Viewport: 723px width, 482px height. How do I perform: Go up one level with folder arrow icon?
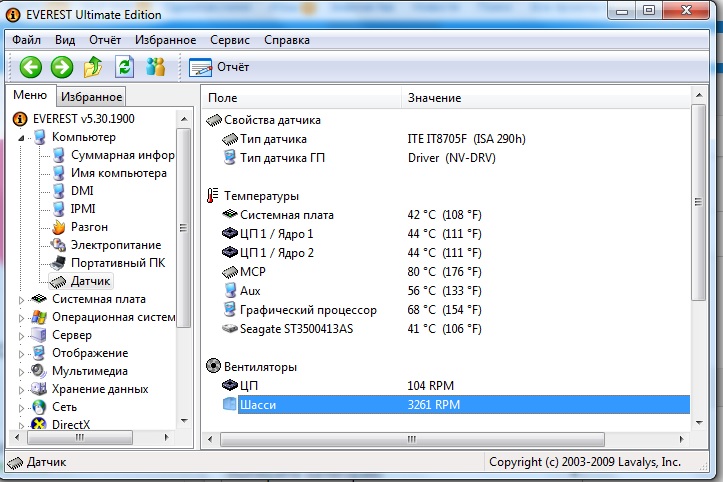tap(93, 67)
